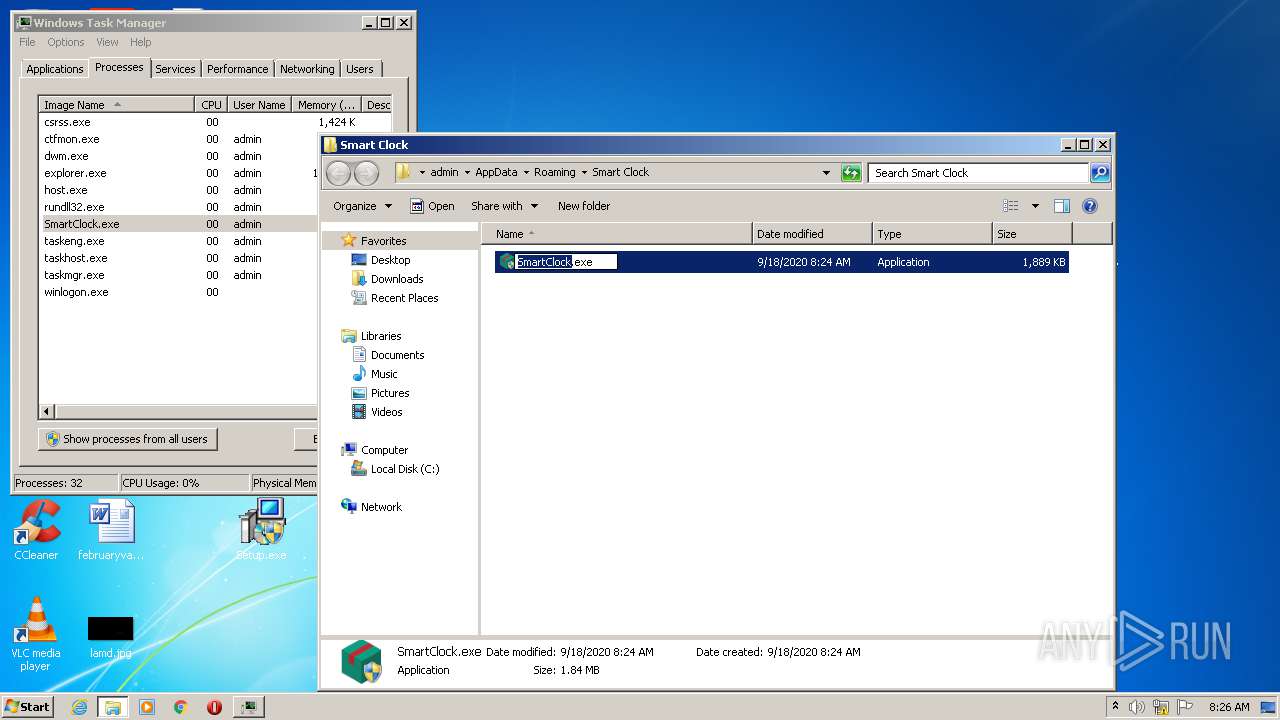Switch to Task Manager Applications tab

[x=54, y=69]
